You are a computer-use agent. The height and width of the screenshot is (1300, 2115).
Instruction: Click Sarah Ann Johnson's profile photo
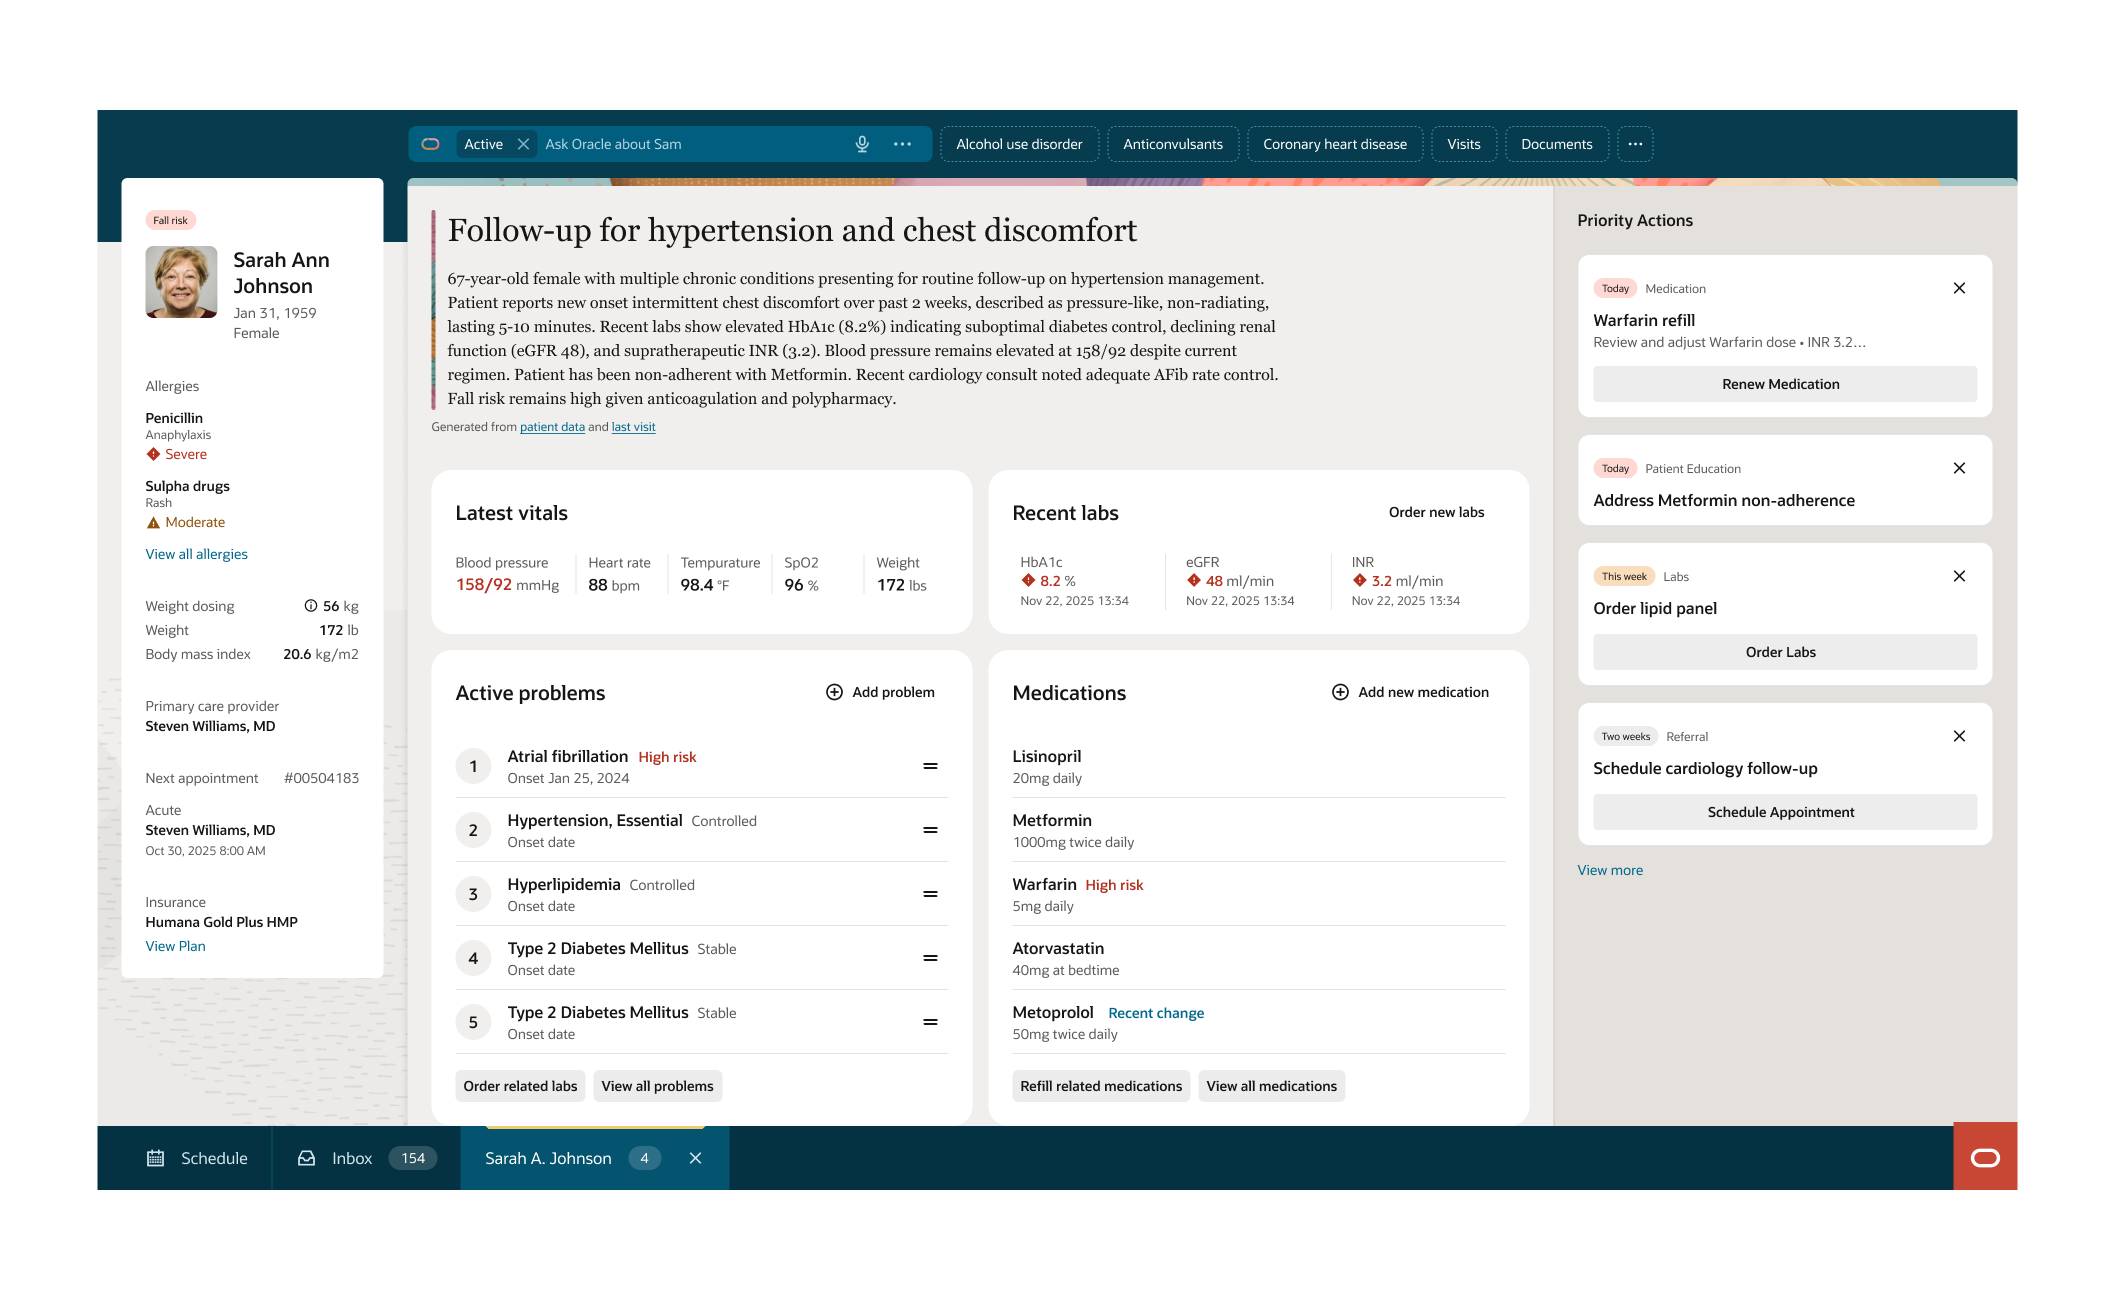pyautogui.click(x=181, y=282)
